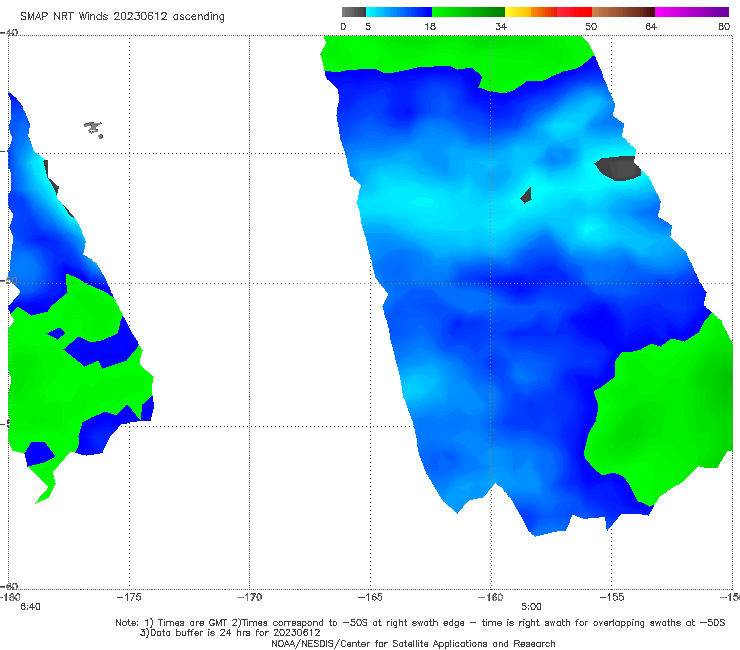Screen dimensions: 740x650
Task: Pick the brown segment of the color bar
Action: [x=623, y=12]
